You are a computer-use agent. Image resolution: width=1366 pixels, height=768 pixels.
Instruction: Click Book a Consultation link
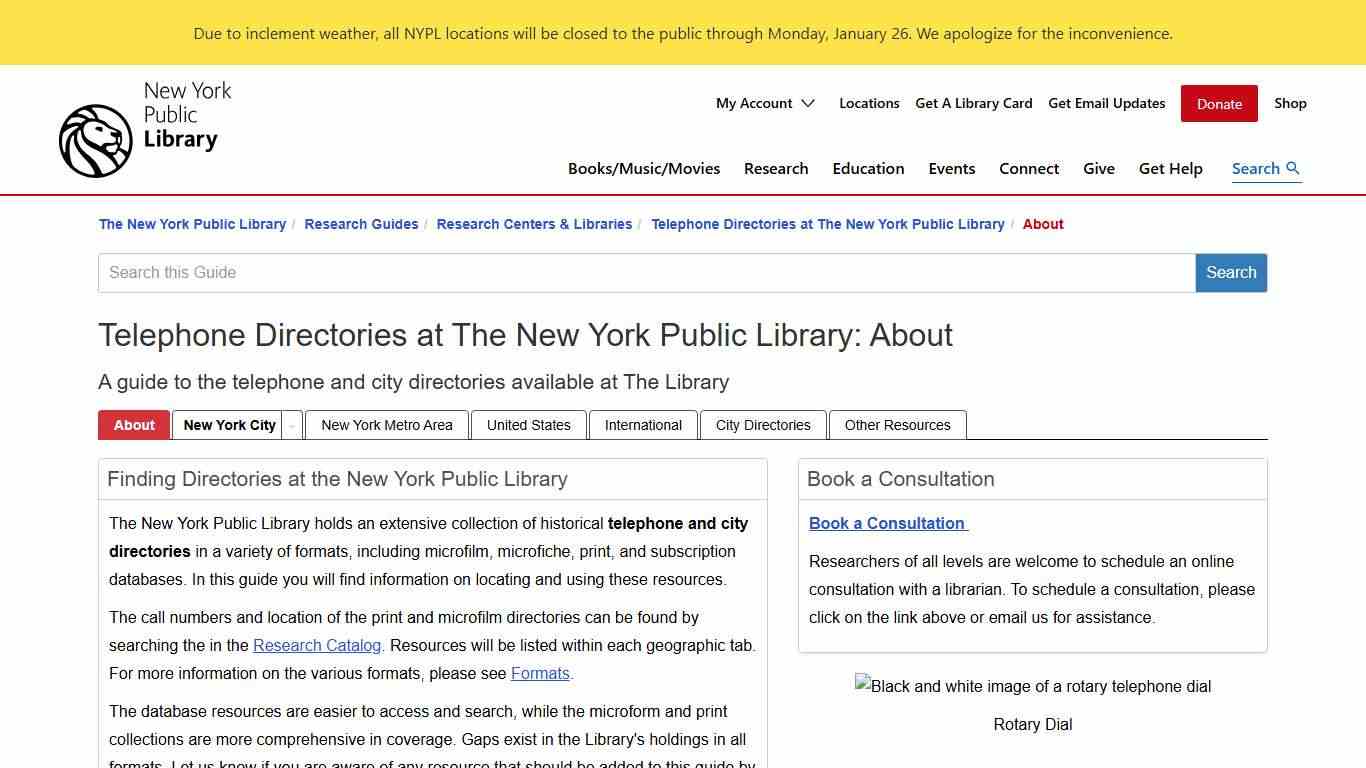click(x=886, y=523)
